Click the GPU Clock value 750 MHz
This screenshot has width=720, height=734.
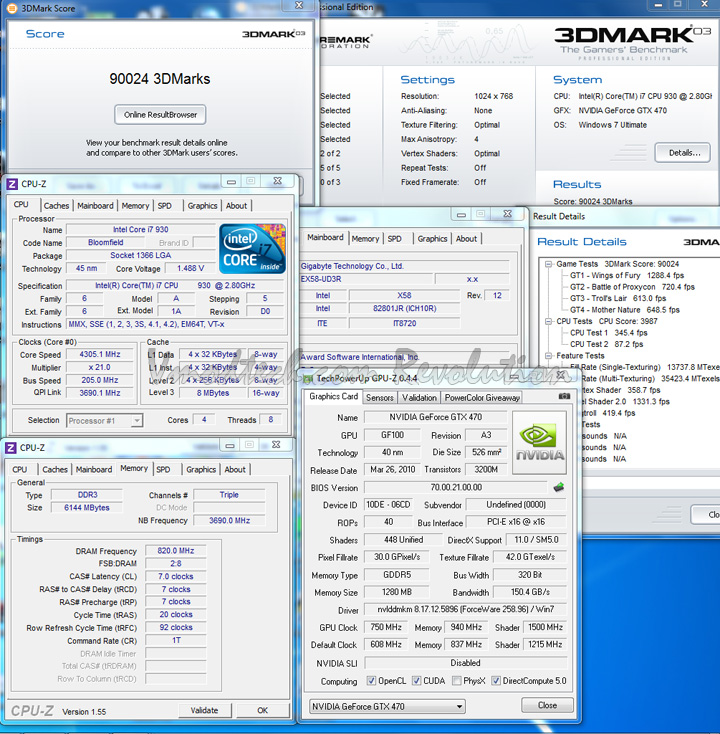386,627
